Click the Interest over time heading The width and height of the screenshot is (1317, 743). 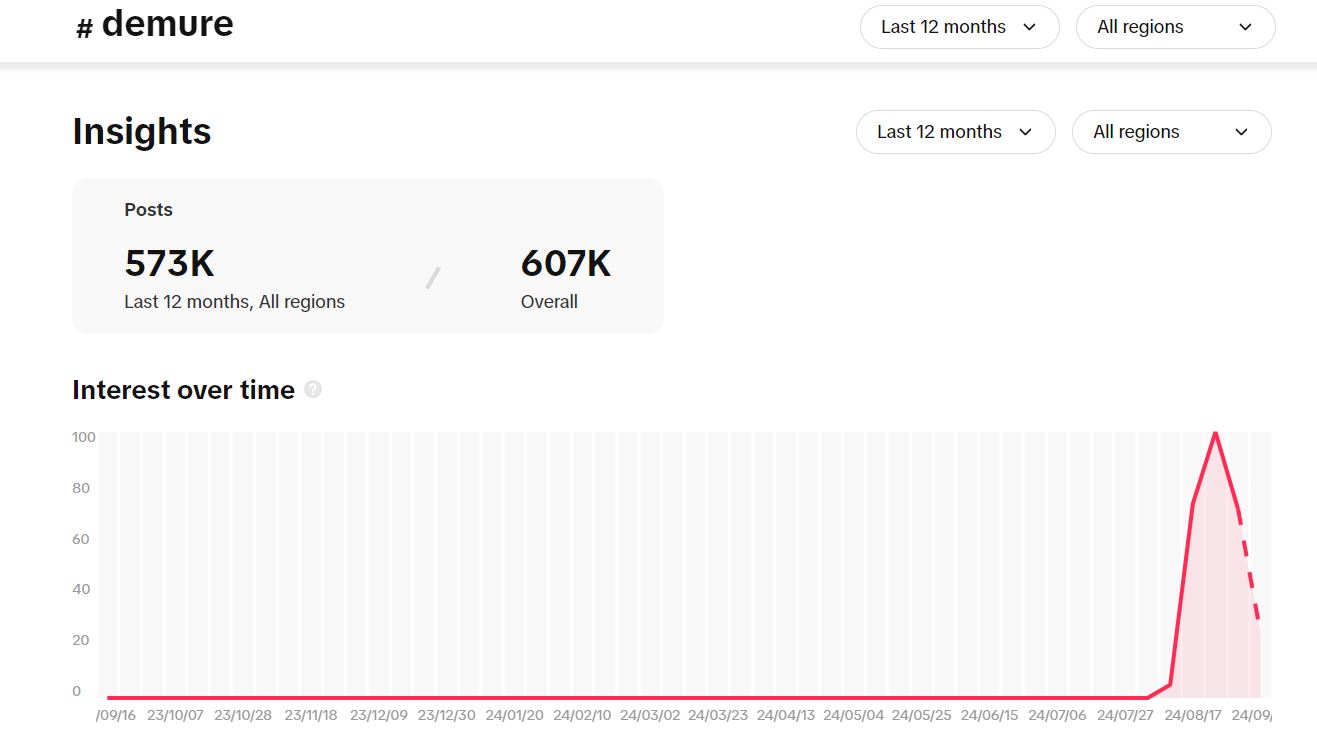coord(183,390)
